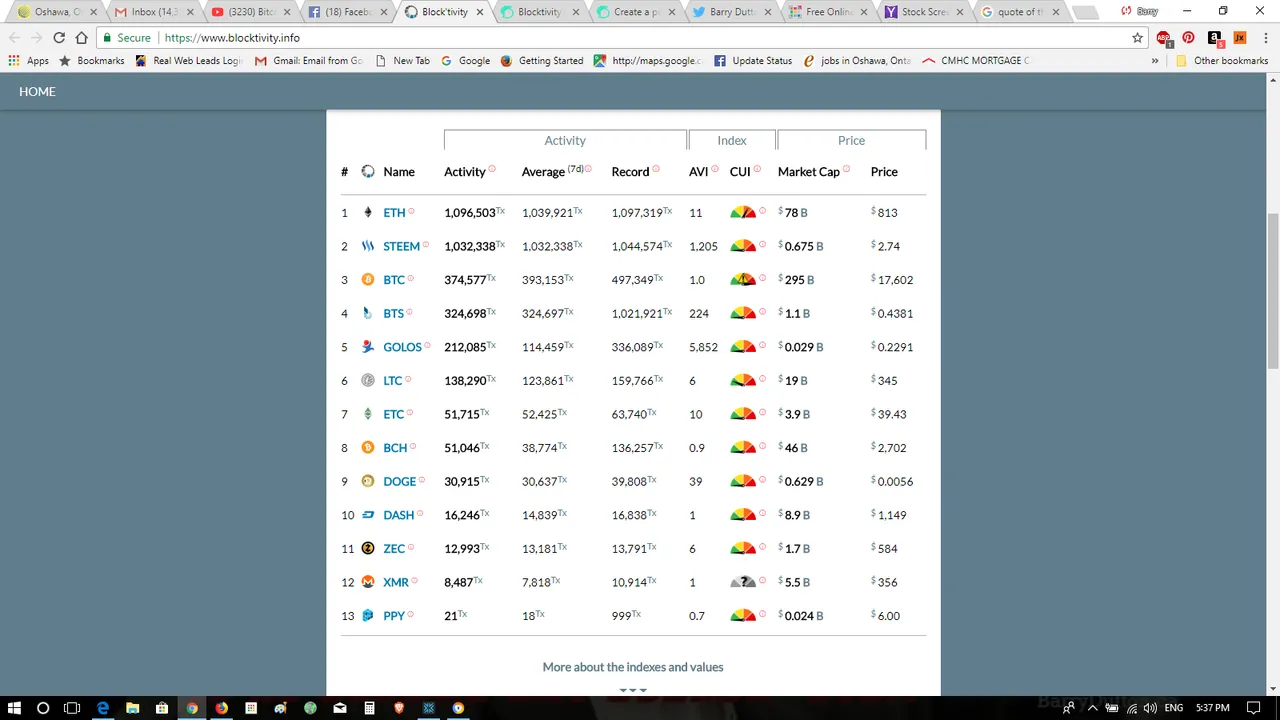Open the Task View taskbar button
The width and height of the screenshot is (1280, 720).
[72, 708]
